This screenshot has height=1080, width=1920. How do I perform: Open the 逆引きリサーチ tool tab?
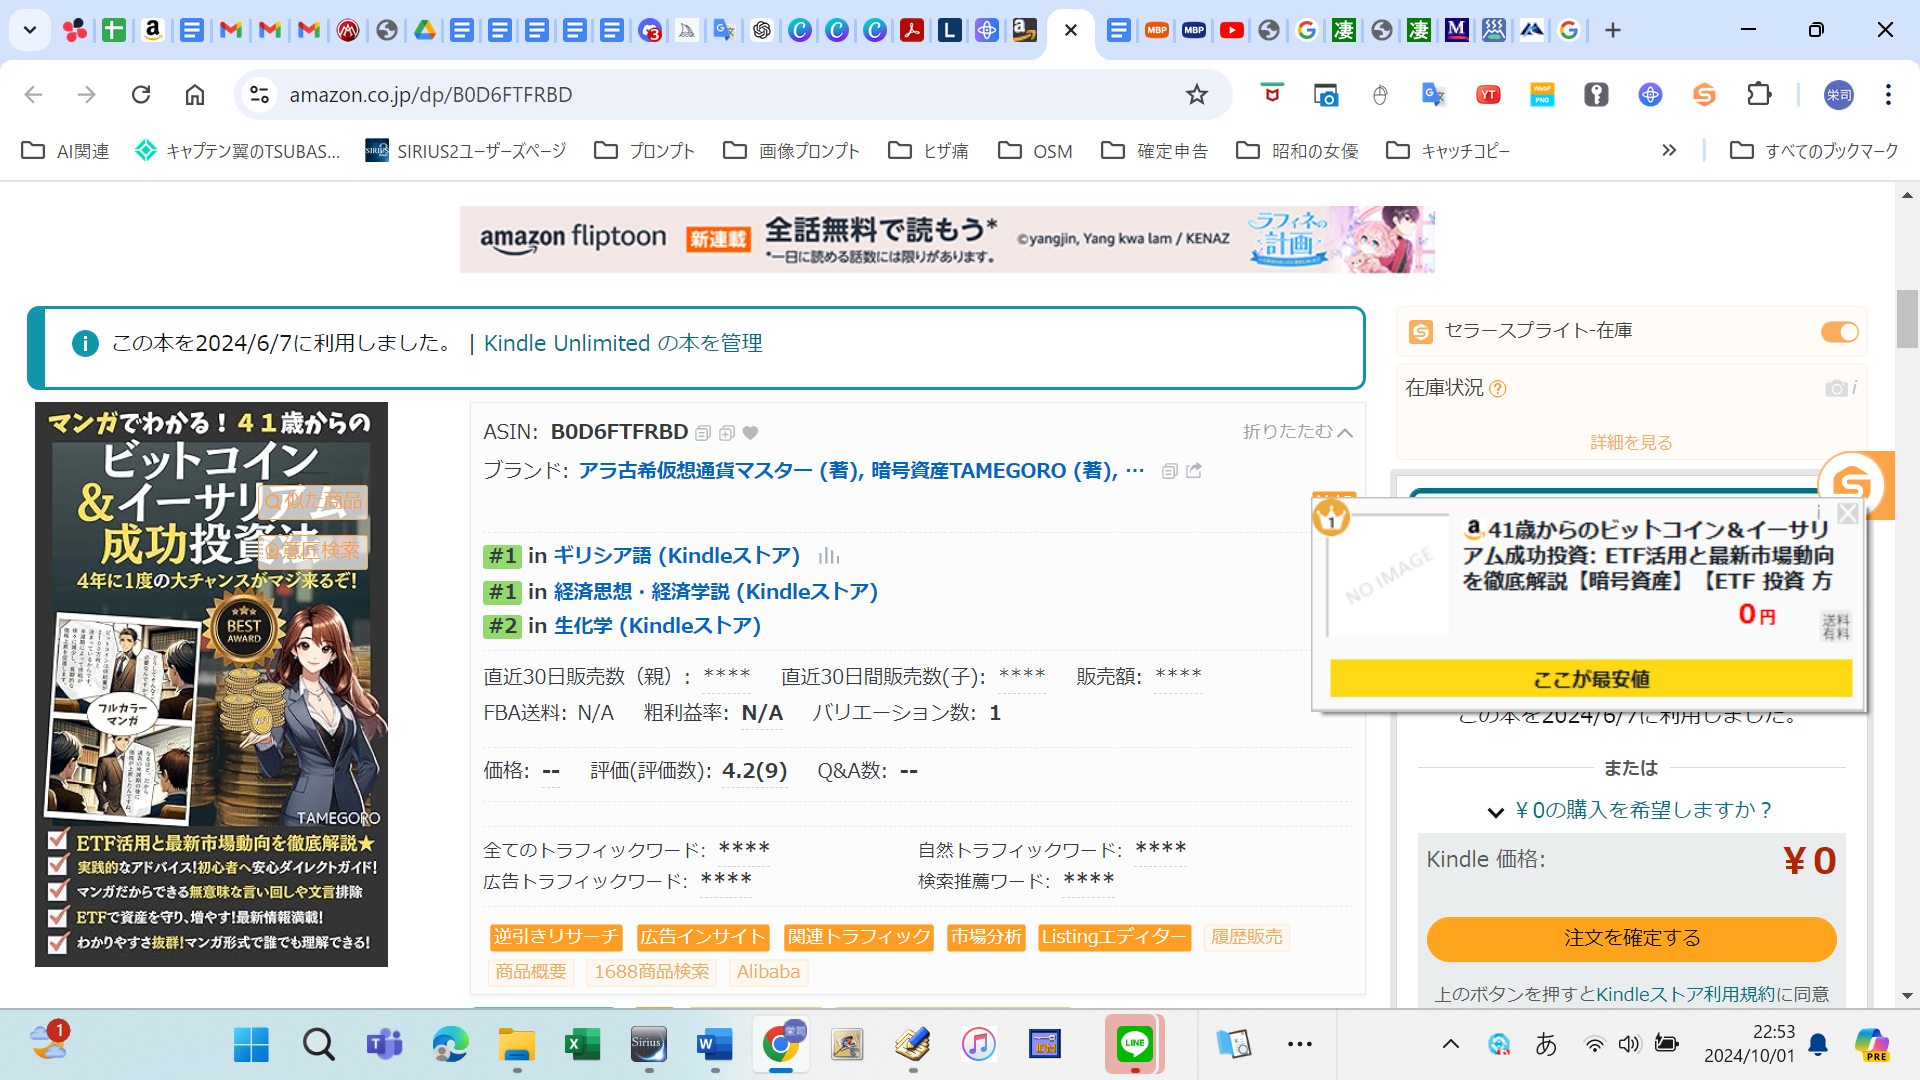(556, 937)
